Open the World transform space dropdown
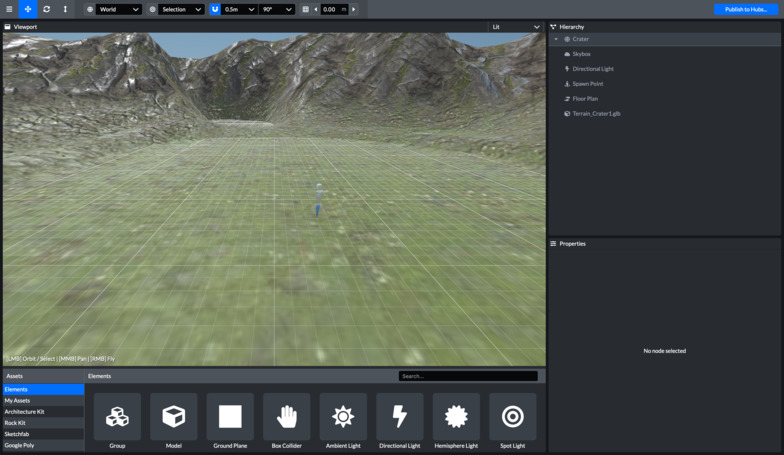784x455 pixels. click(x=119, y=9)
